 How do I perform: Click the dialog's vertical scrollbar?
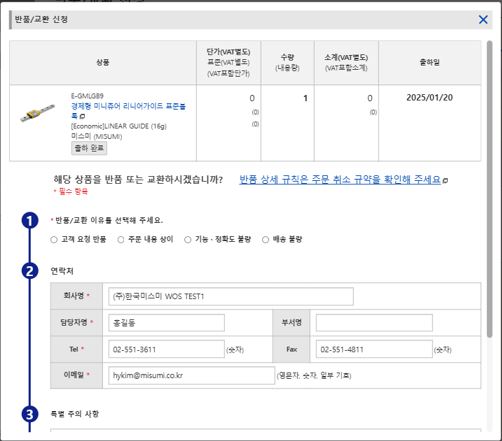click(x=489, y=189)
